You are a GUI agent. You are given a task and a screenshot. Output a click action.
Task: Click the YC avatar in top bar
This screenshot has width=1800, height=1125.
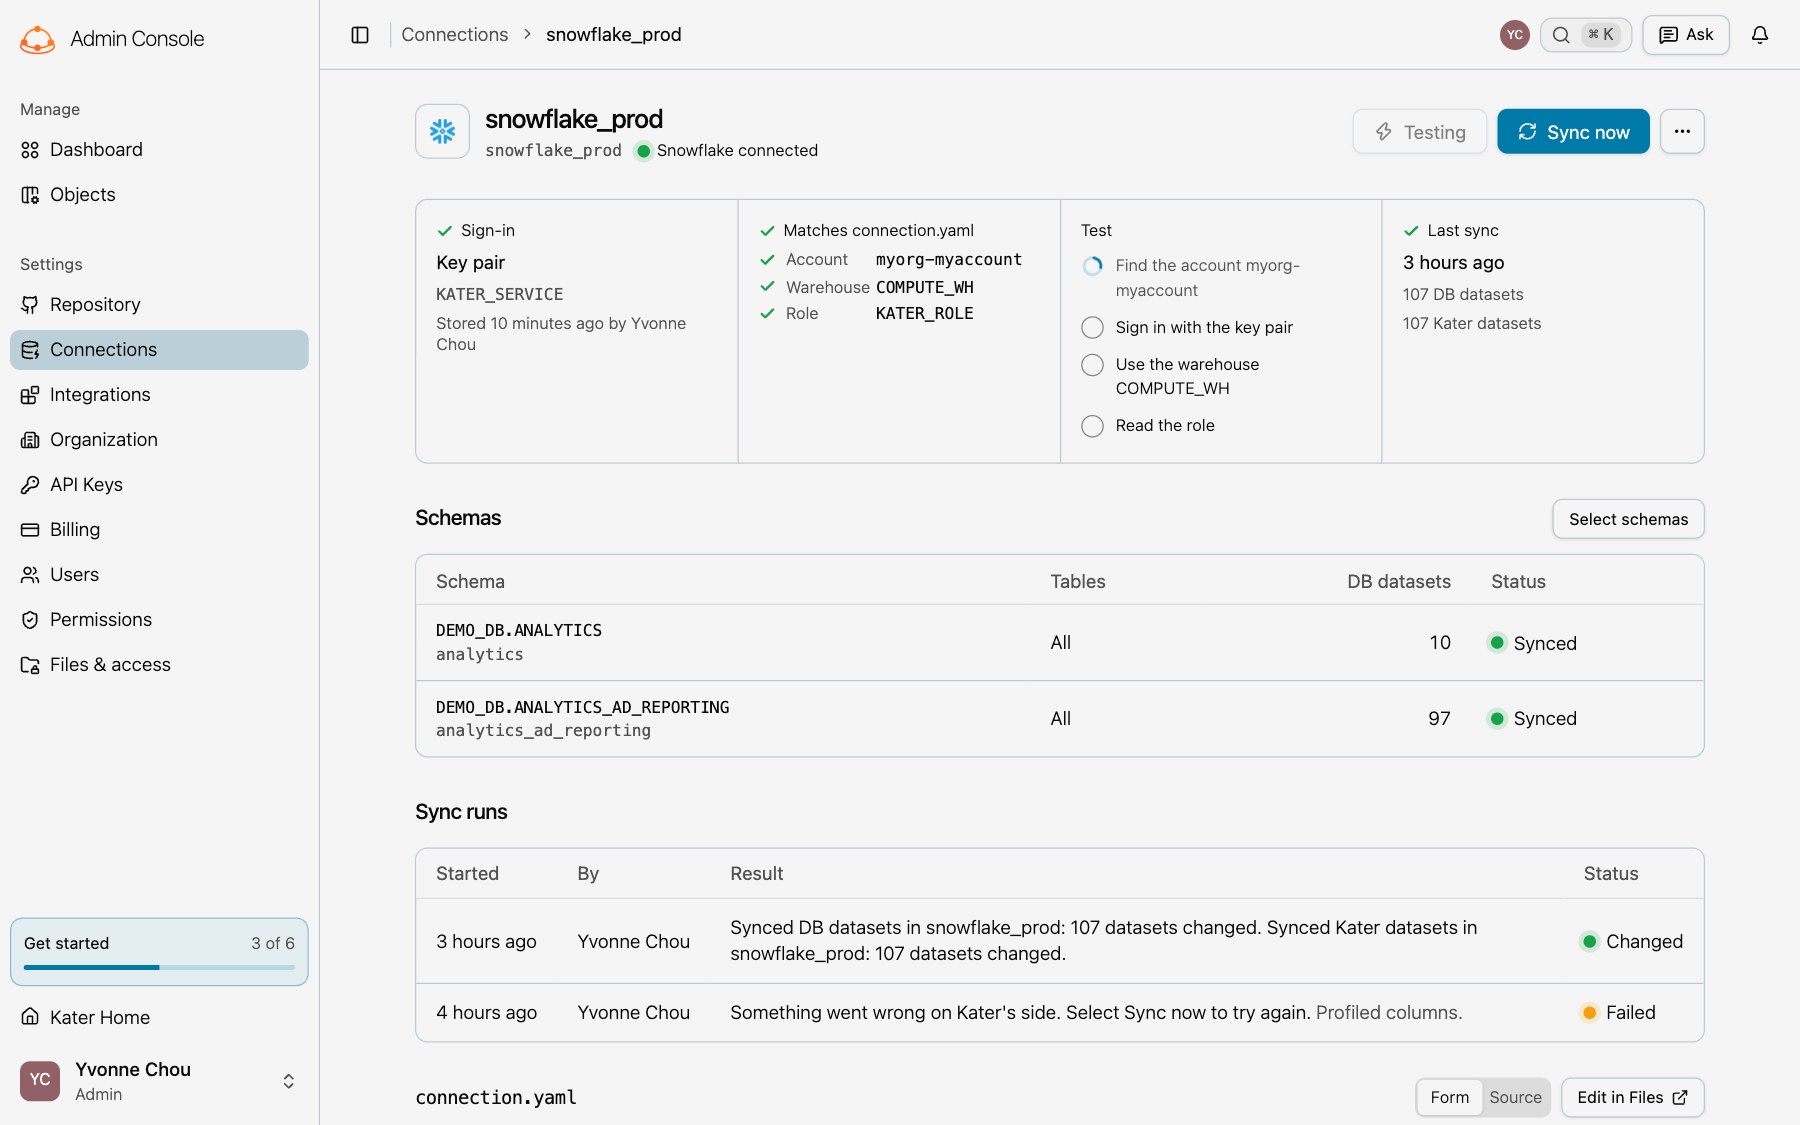[1515, 35]
